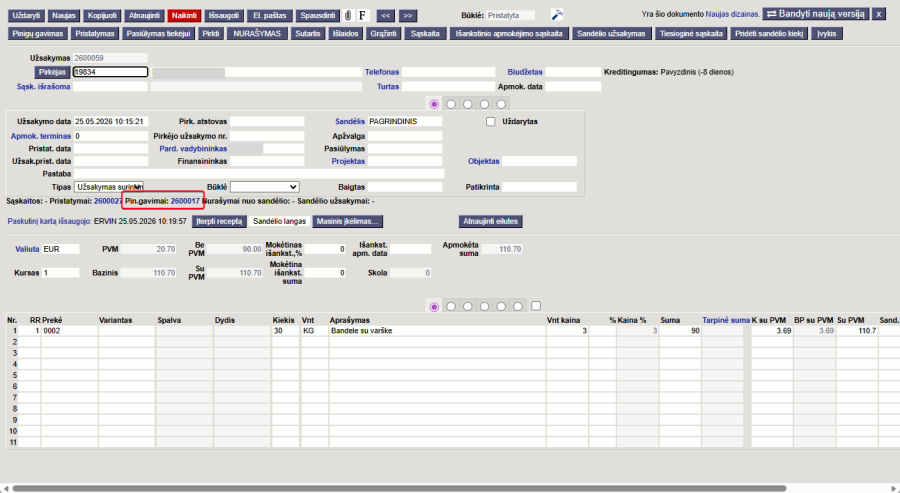Click the Sąskaita action button
The width and height of the screenshot is (900, 493).
click(425, 34)
